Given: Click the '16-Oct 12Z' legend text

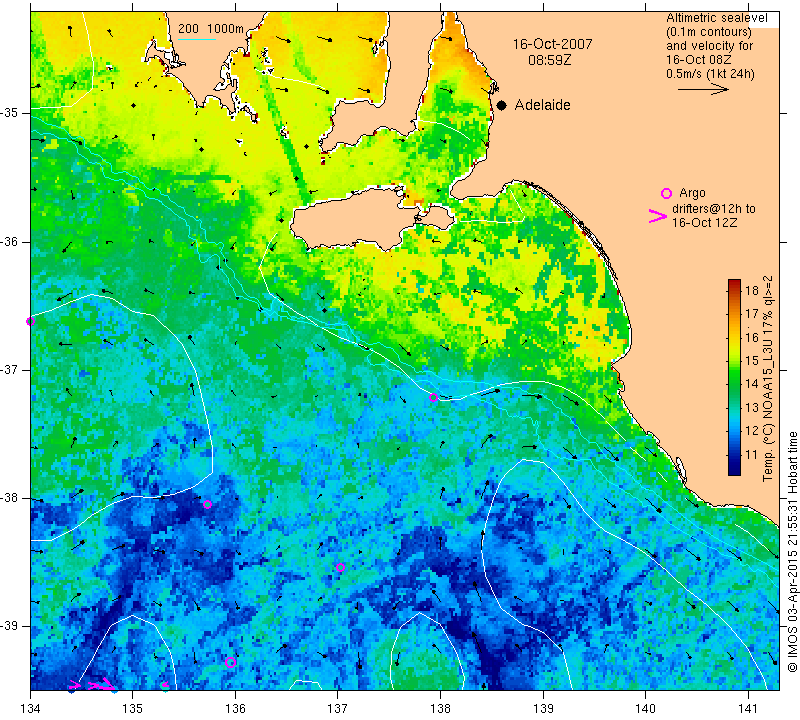Looking at the screenshot, I should [x=704, y=222].
